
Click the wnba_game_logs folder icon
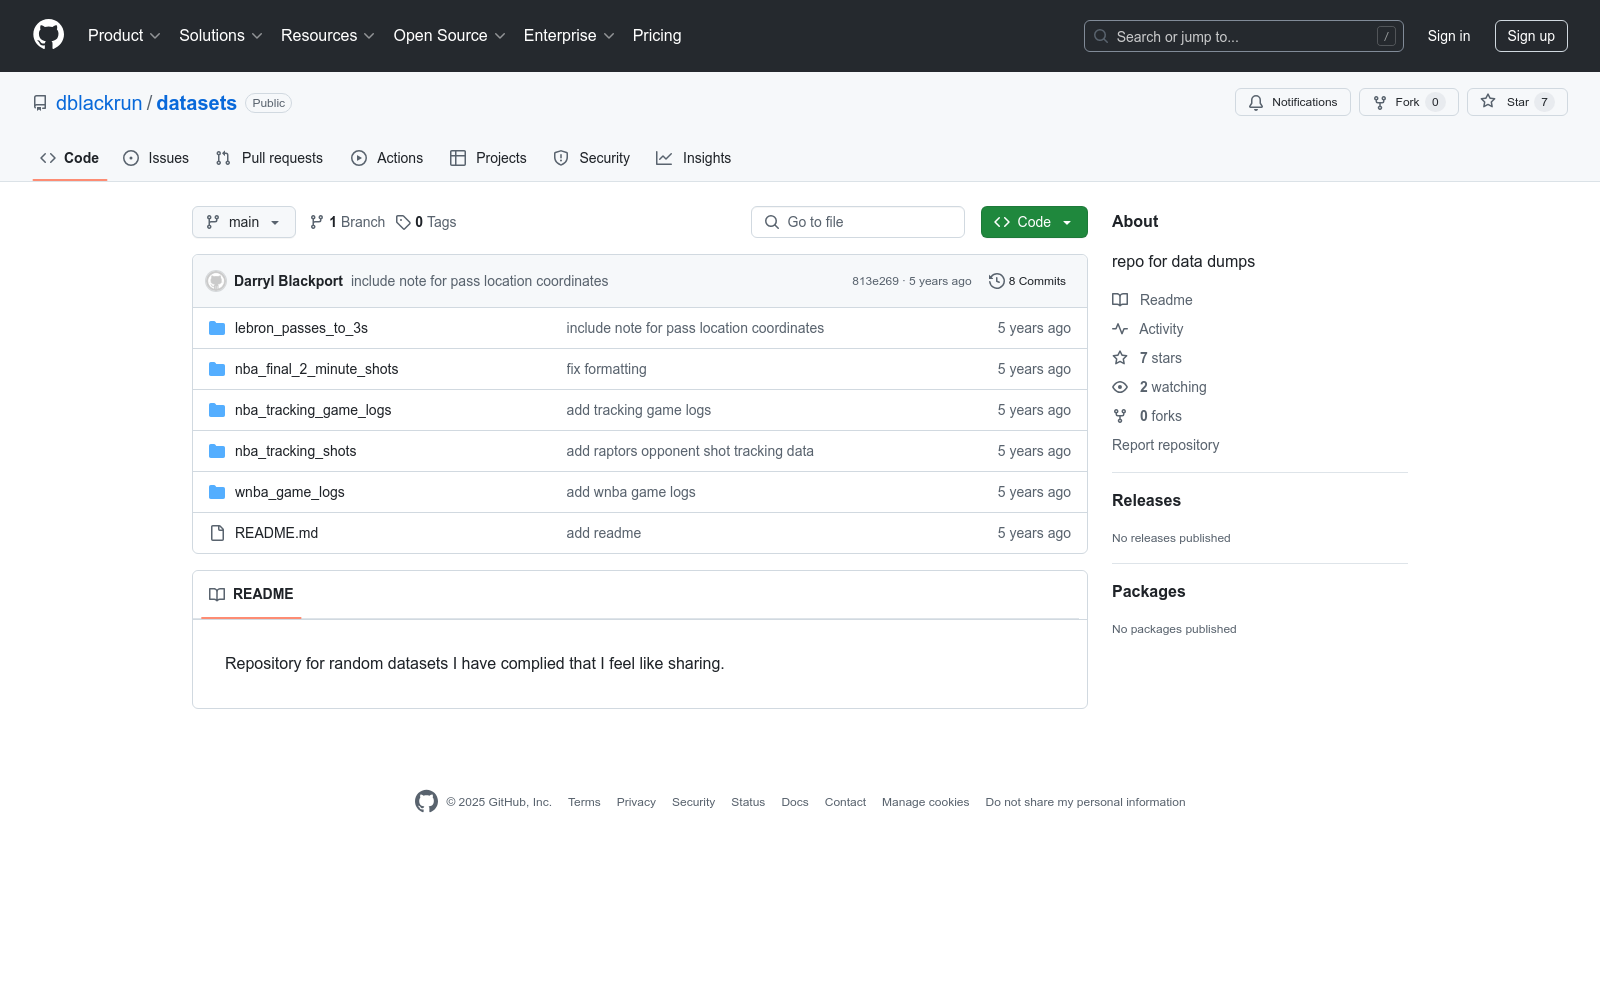(217, 492)
